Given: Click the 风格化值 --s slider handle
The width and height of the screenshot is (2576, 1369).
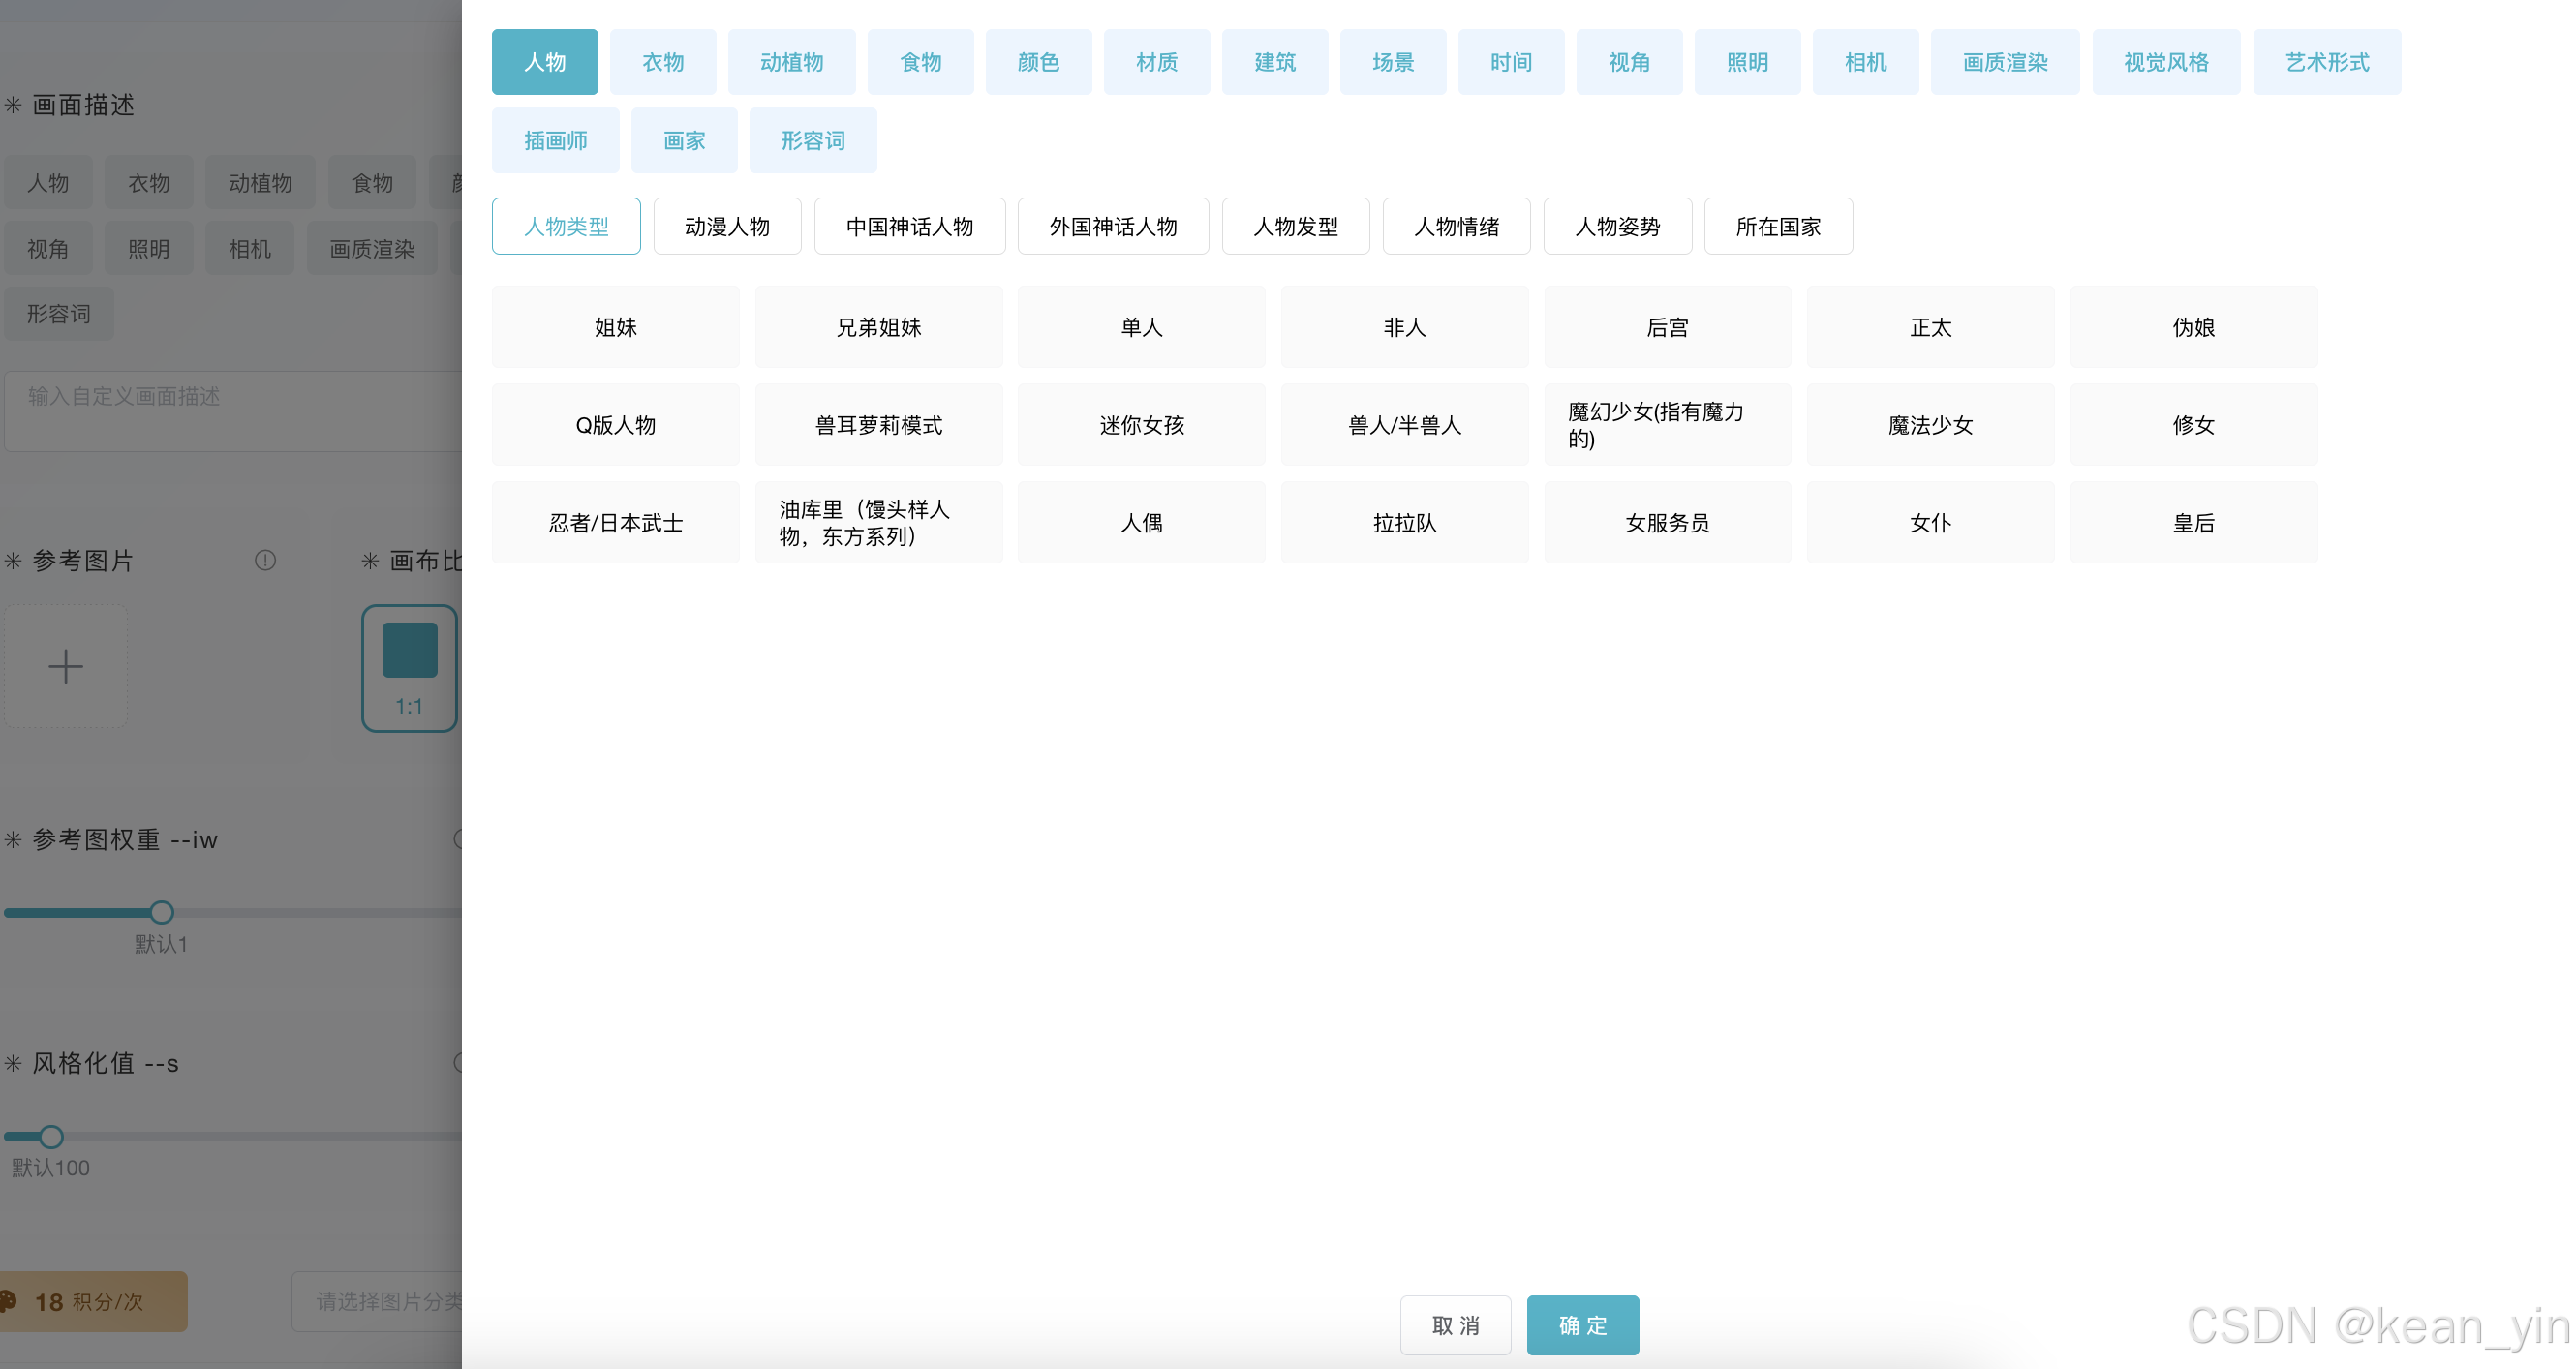Looking at the screenshot, I should [51, 1136].
